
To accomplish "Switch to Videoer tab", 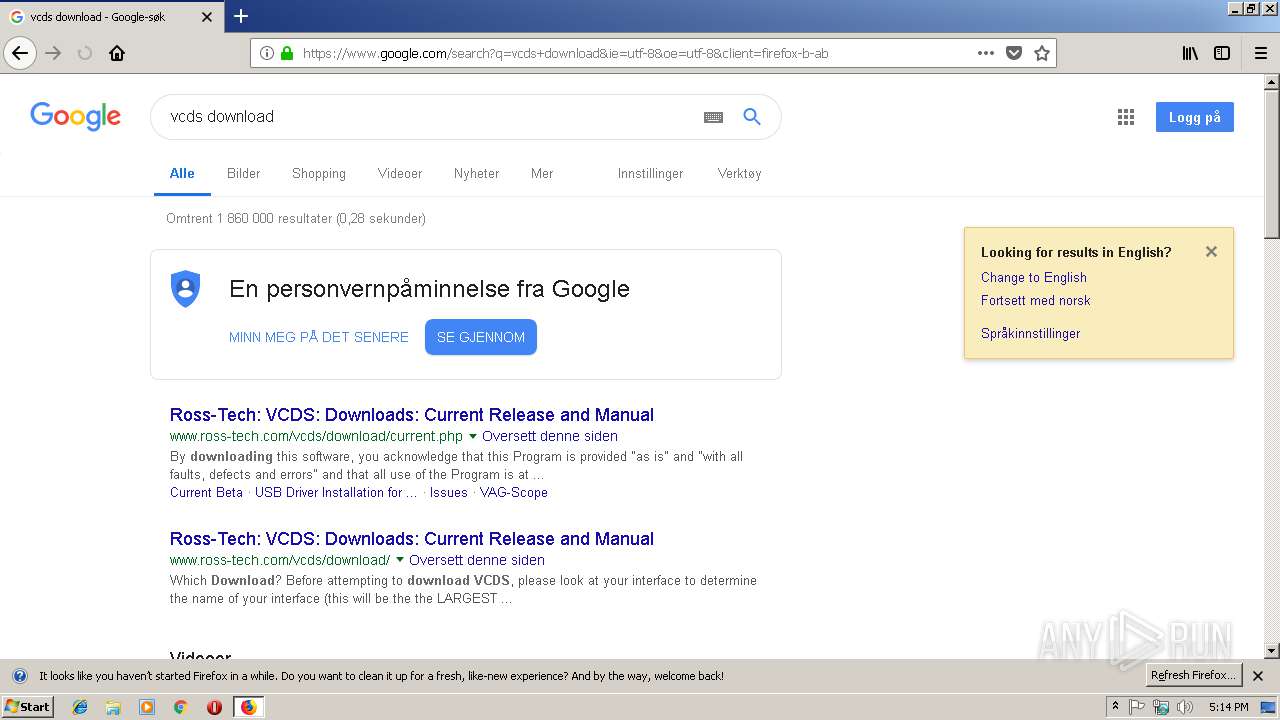I will tap(400, 173).
